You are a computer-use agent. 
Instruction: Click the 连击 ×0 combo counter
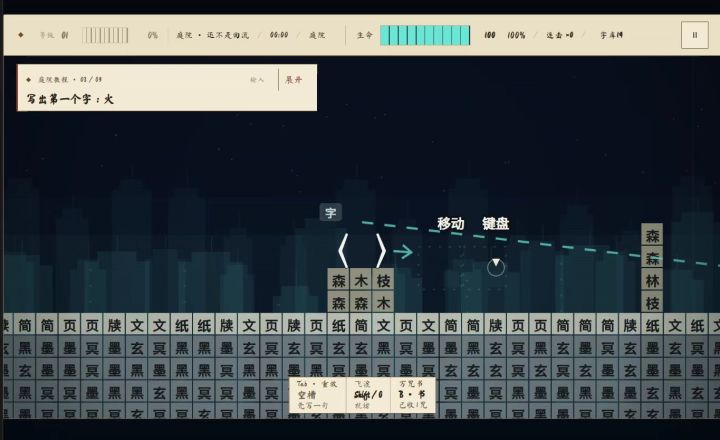coord(560,35)
